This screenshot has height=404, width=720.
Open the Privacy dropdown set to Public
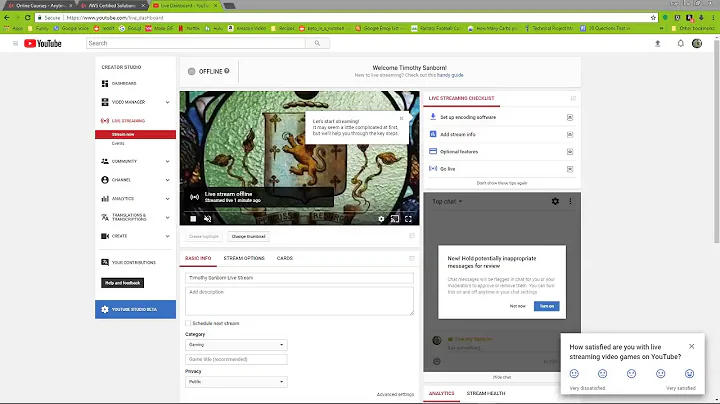pos(236,382)
